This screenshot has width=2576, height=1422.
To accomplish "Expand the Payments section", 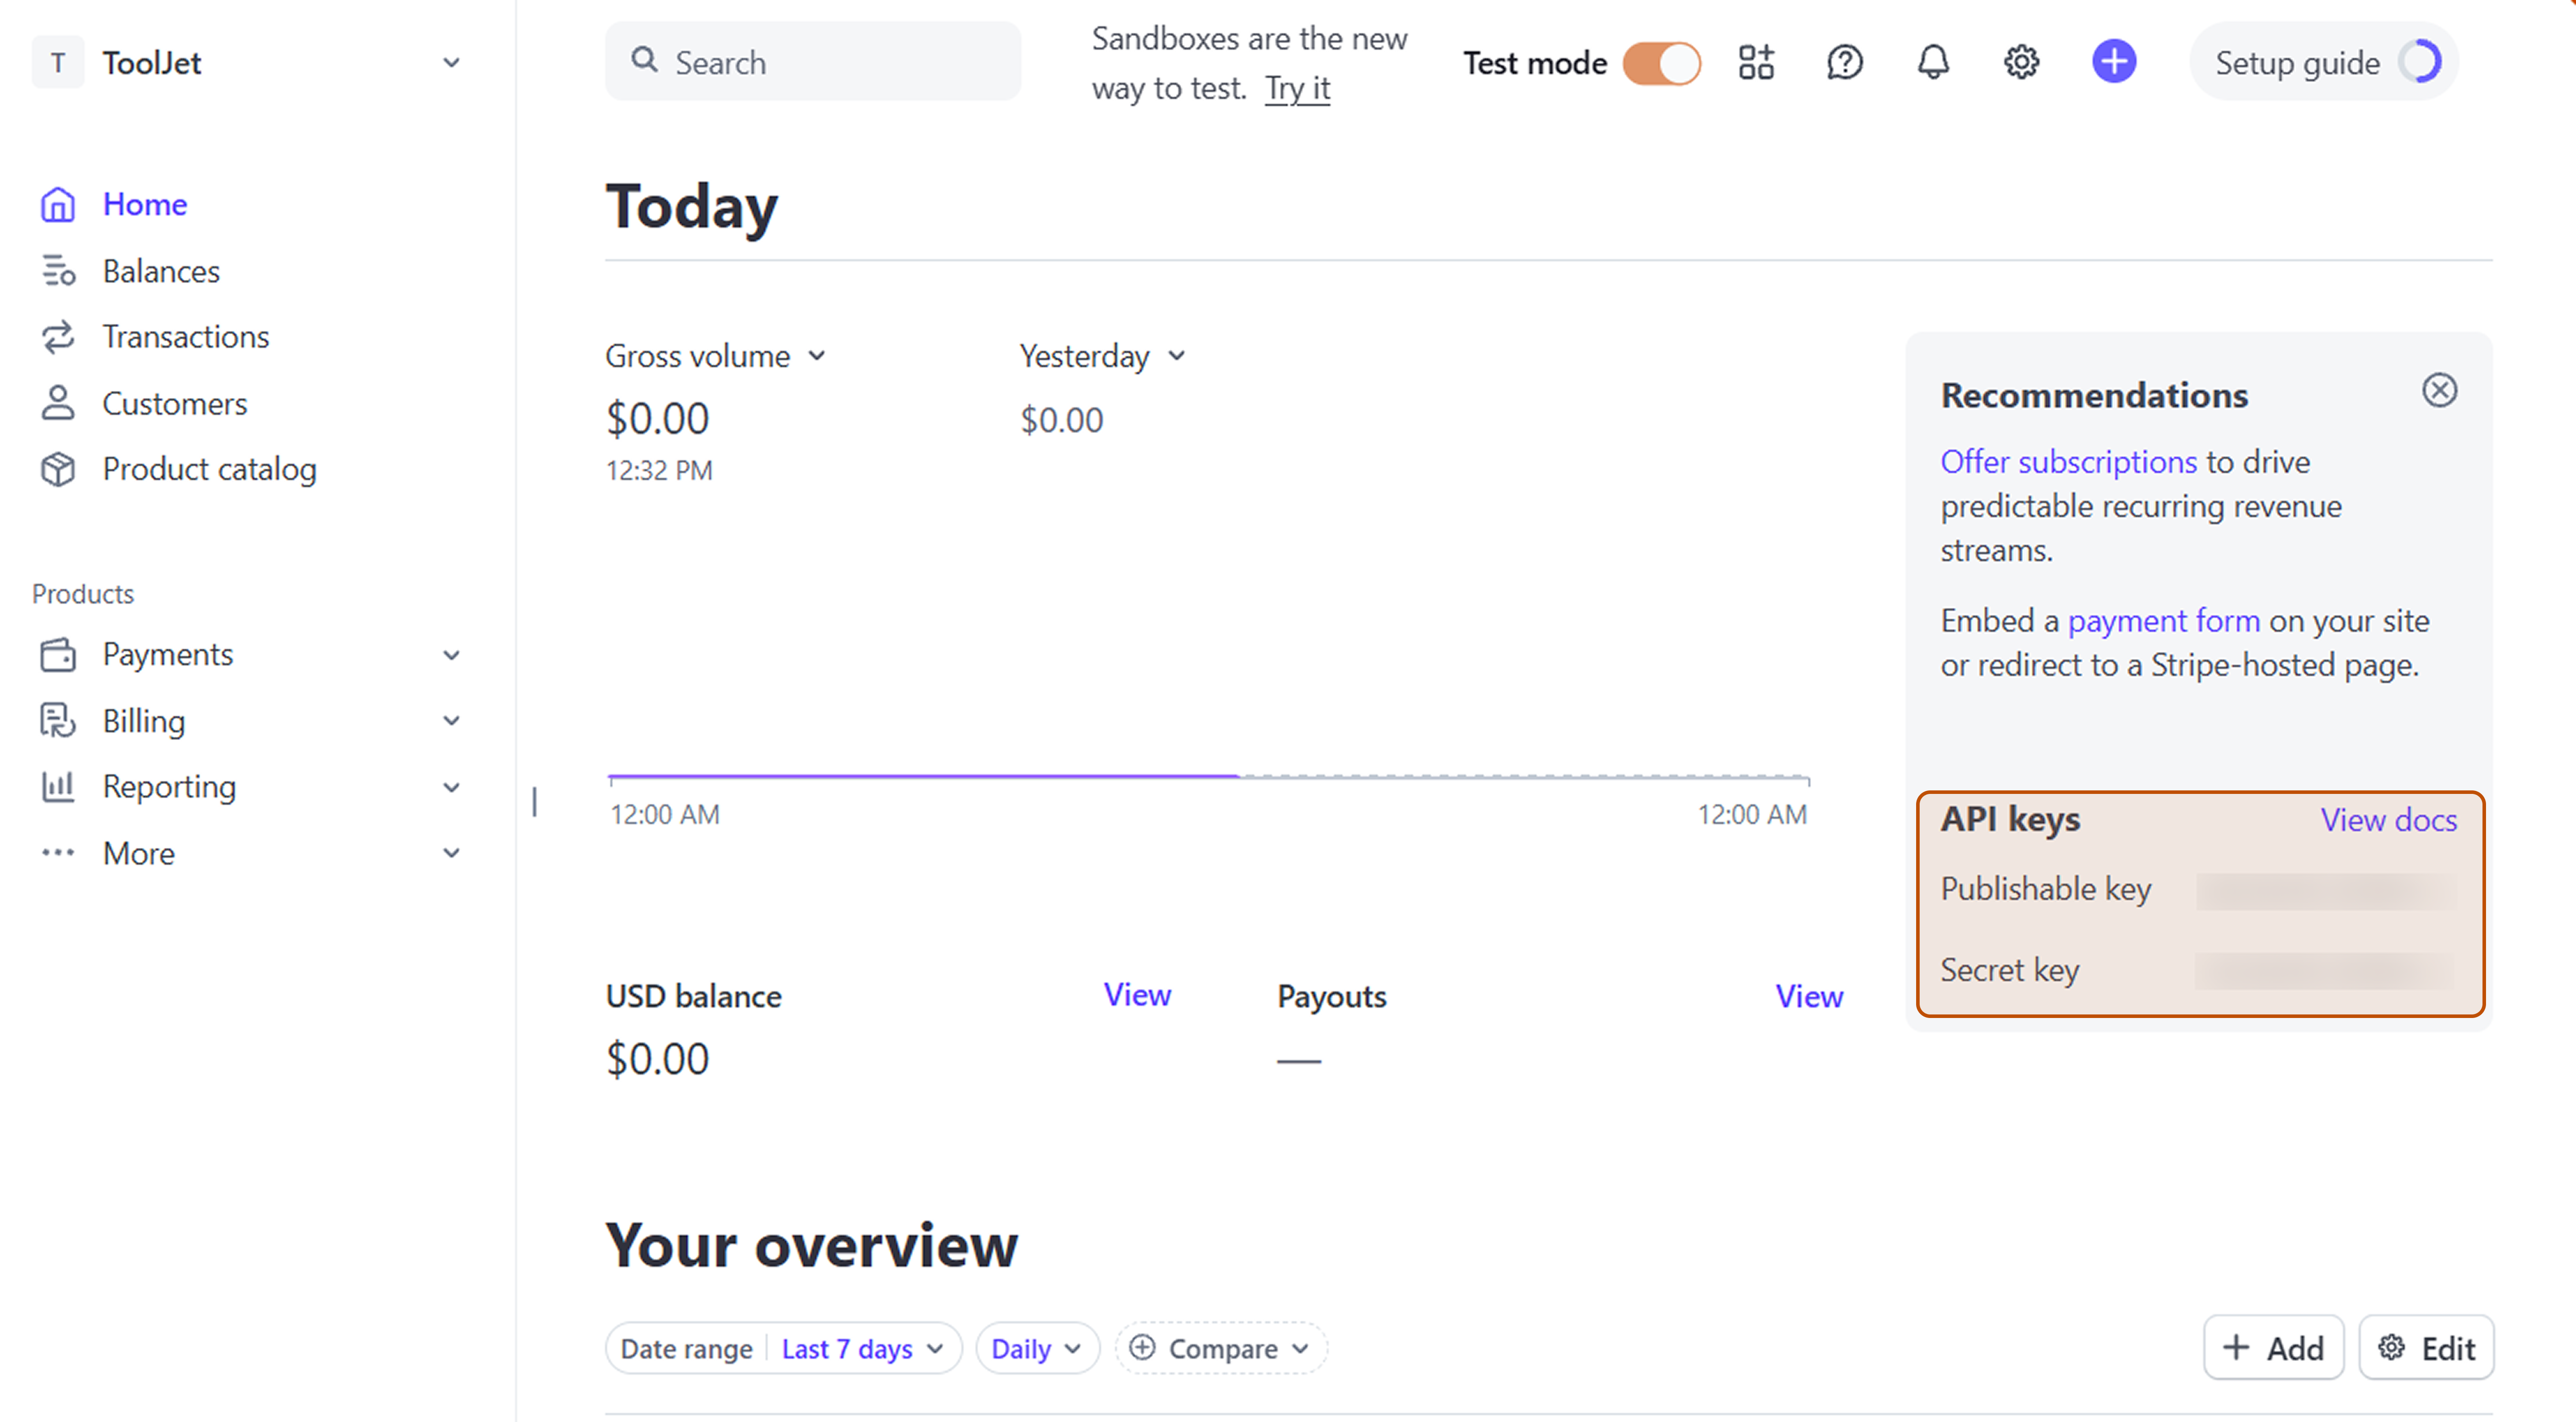I will [451, 655].
